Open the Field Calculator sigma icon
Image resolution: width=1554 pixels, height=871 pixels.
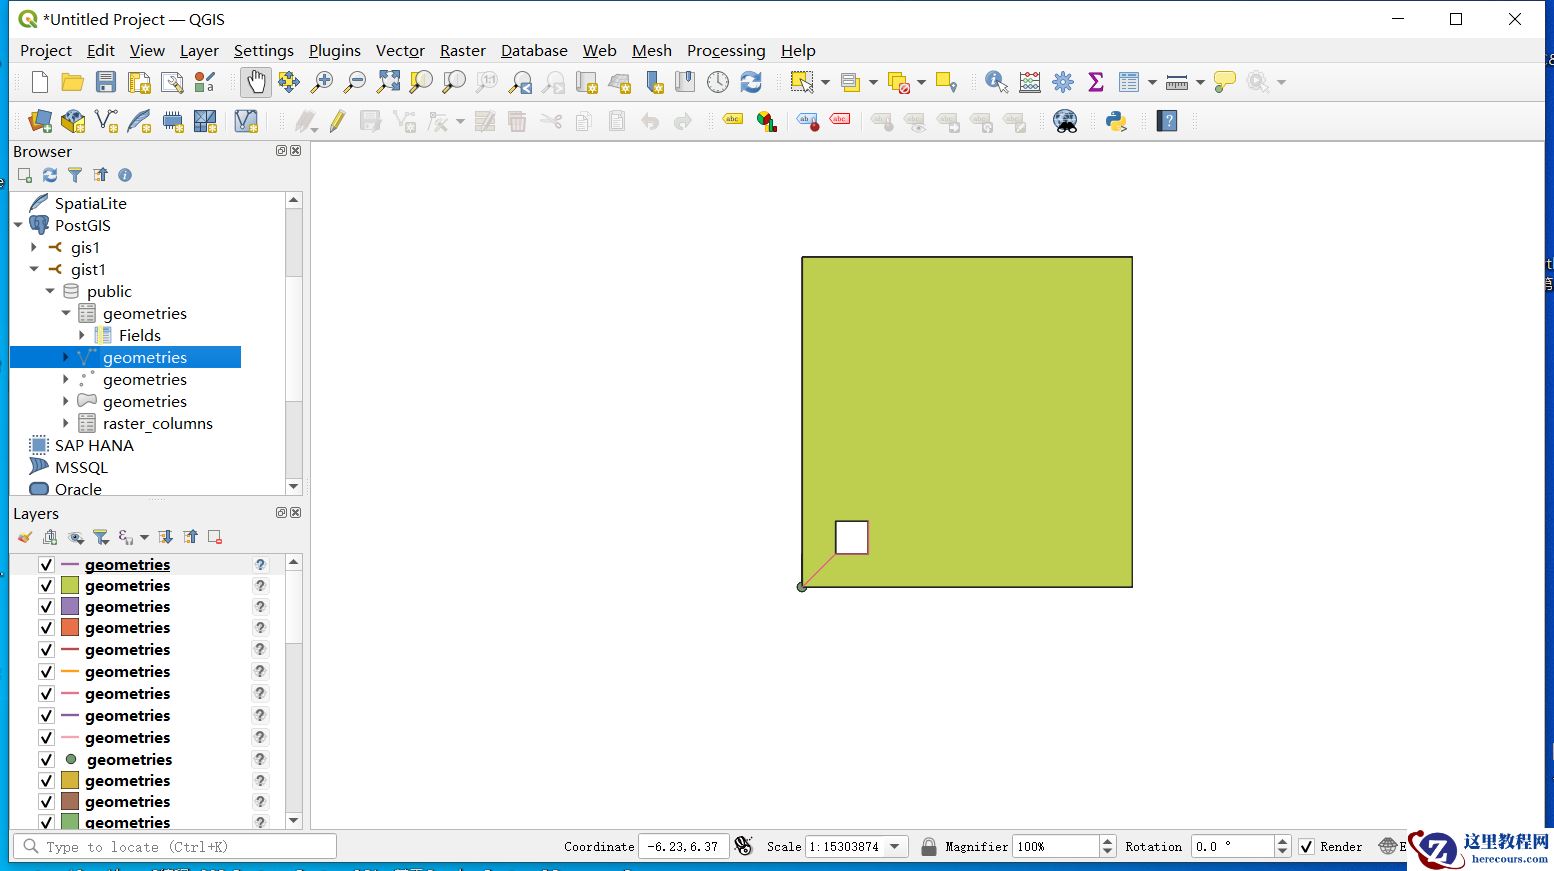click(x=1095, y=82)
